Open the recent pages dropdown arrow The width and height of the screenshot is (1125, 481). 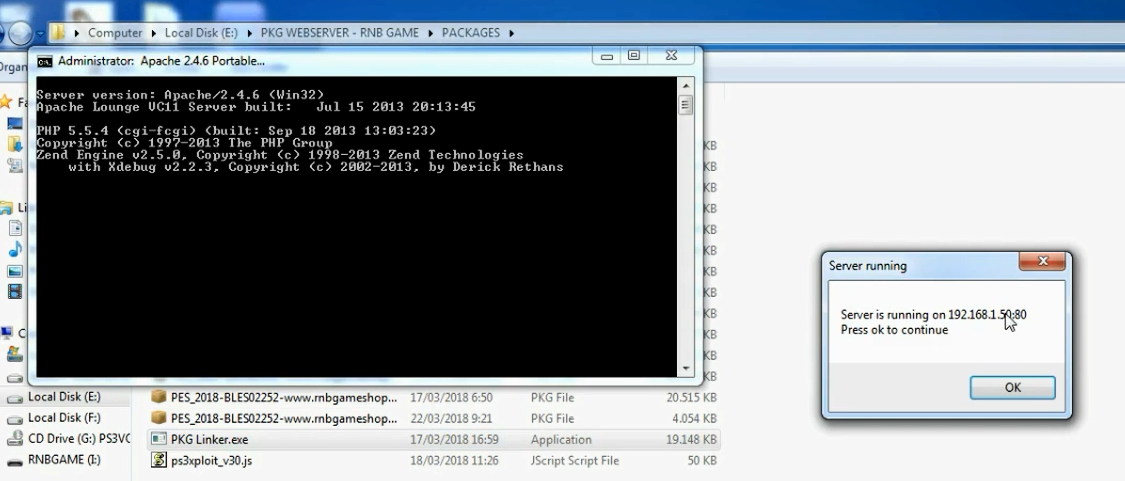pos(39,33)
